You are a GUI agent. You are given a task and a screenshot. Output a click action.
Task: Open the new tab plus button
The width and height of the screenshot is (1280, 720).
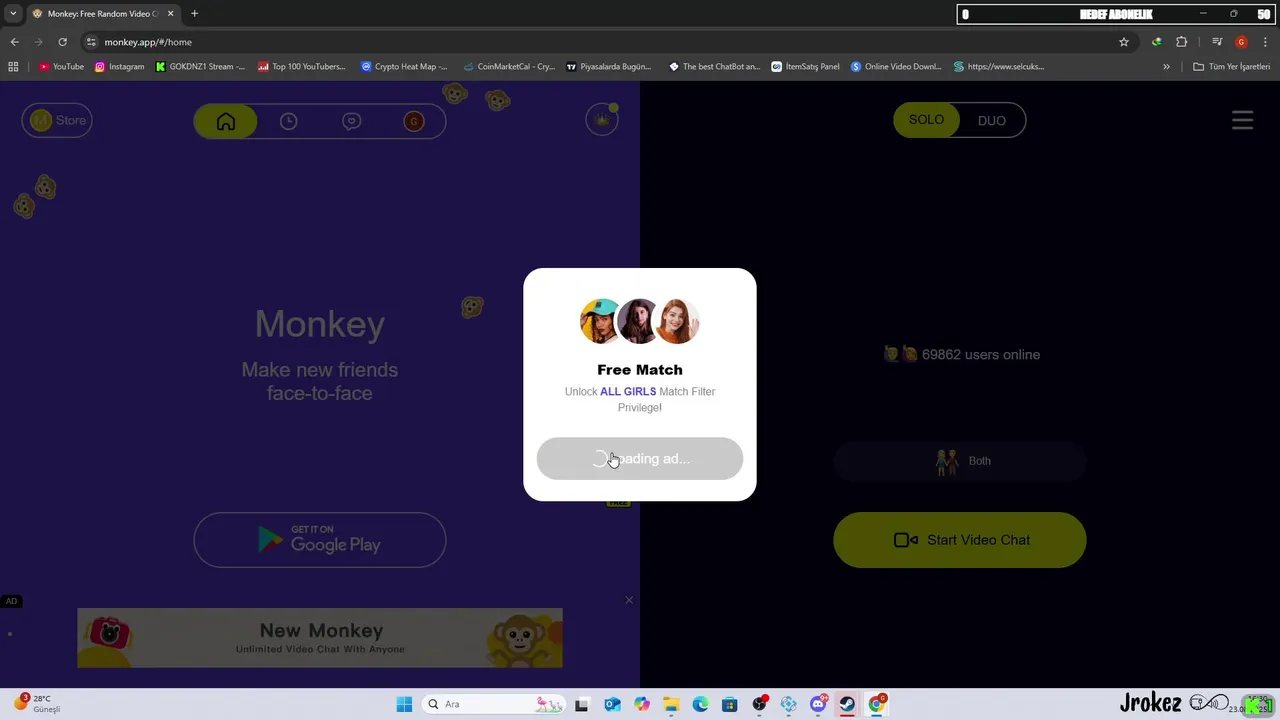coord(194,14)
